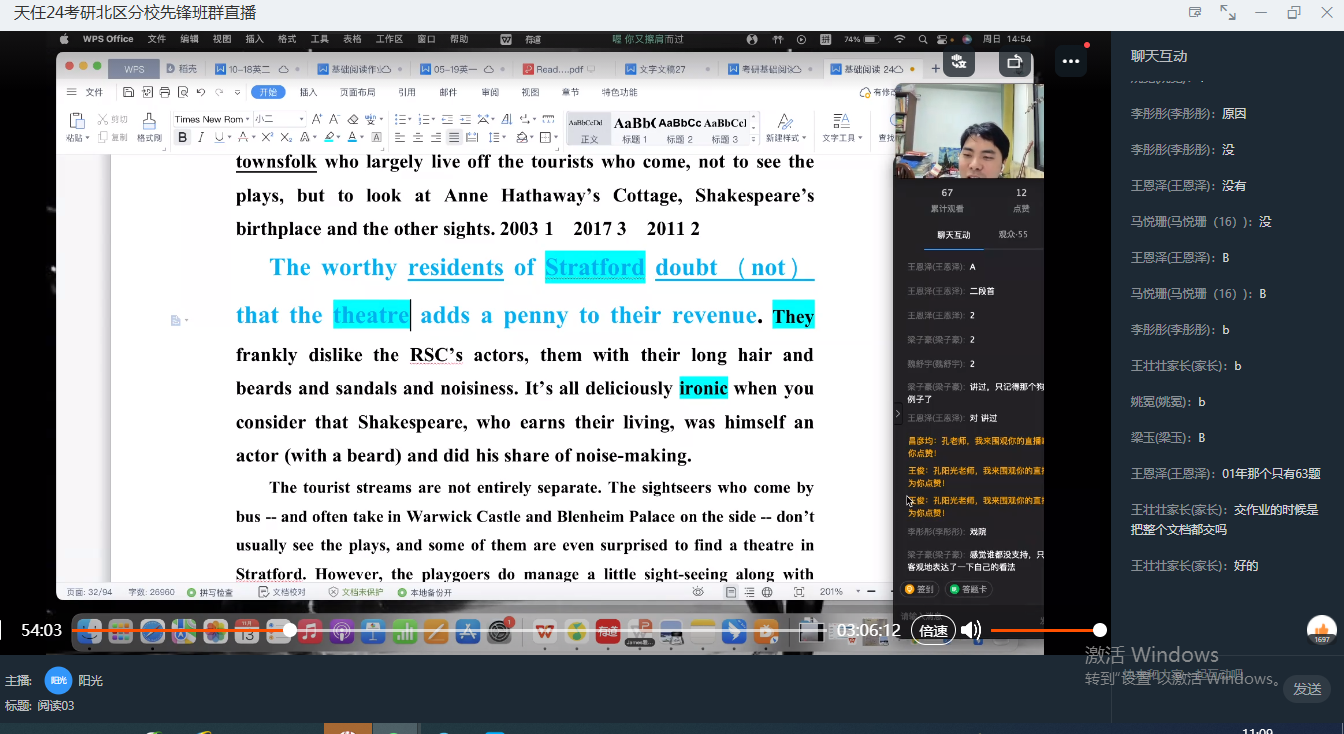Toggle character shading A box
The width and height of the screenshot is (1344, 734).
[x=376, y=137]
